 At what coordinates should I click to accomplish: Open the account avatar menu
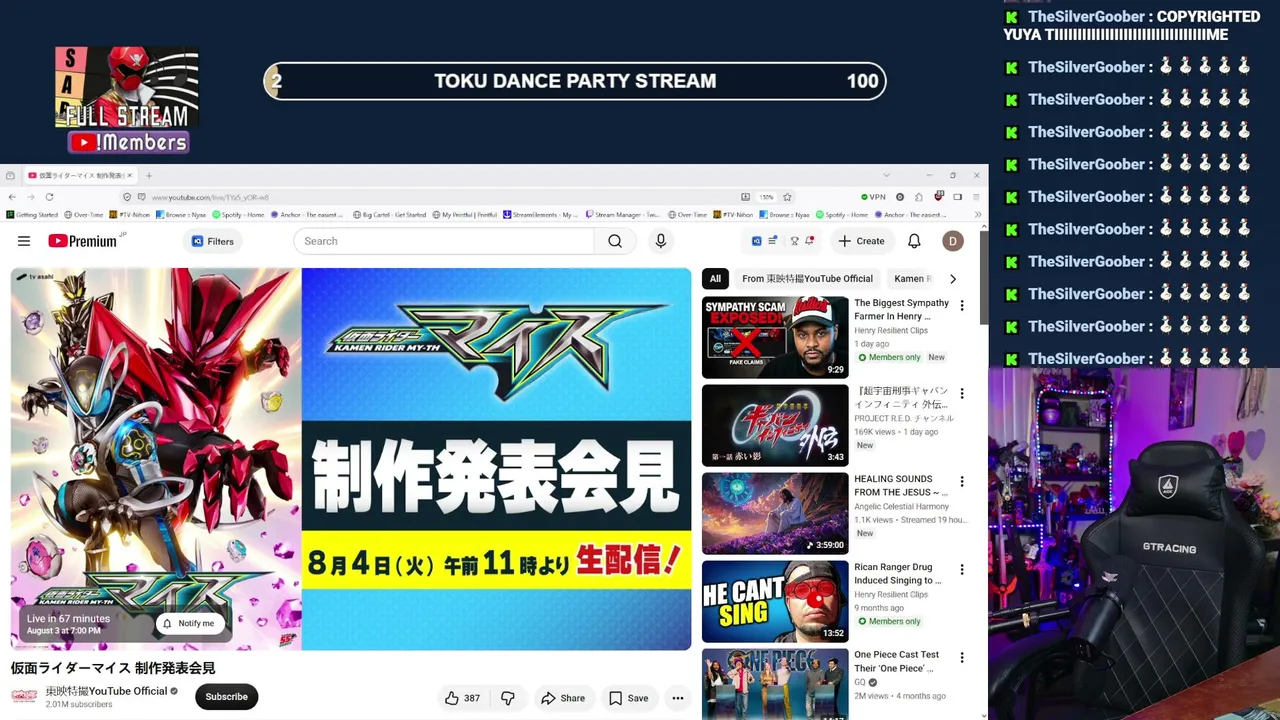[953, 241]
